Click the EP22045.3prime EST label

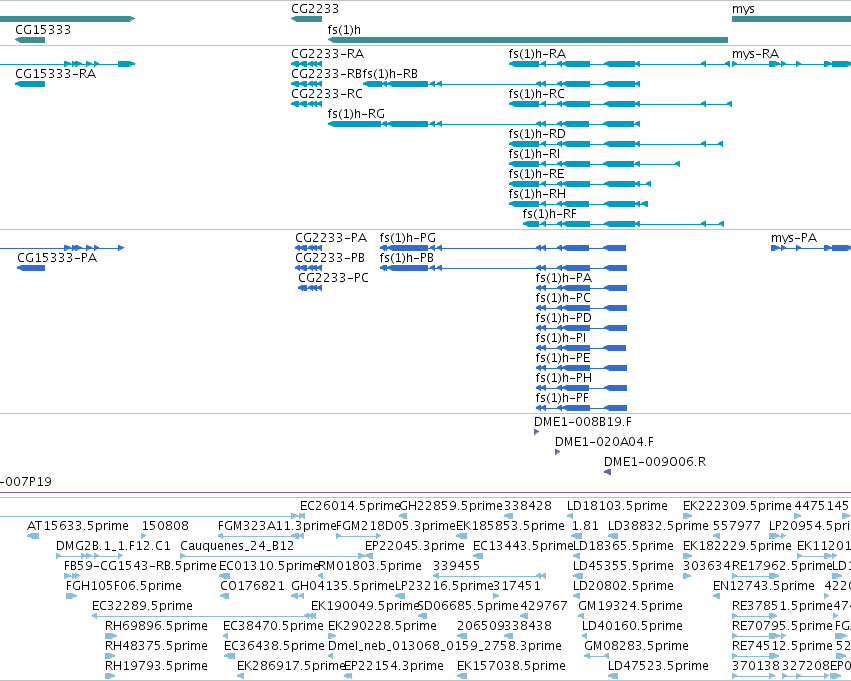pos(415,546)
